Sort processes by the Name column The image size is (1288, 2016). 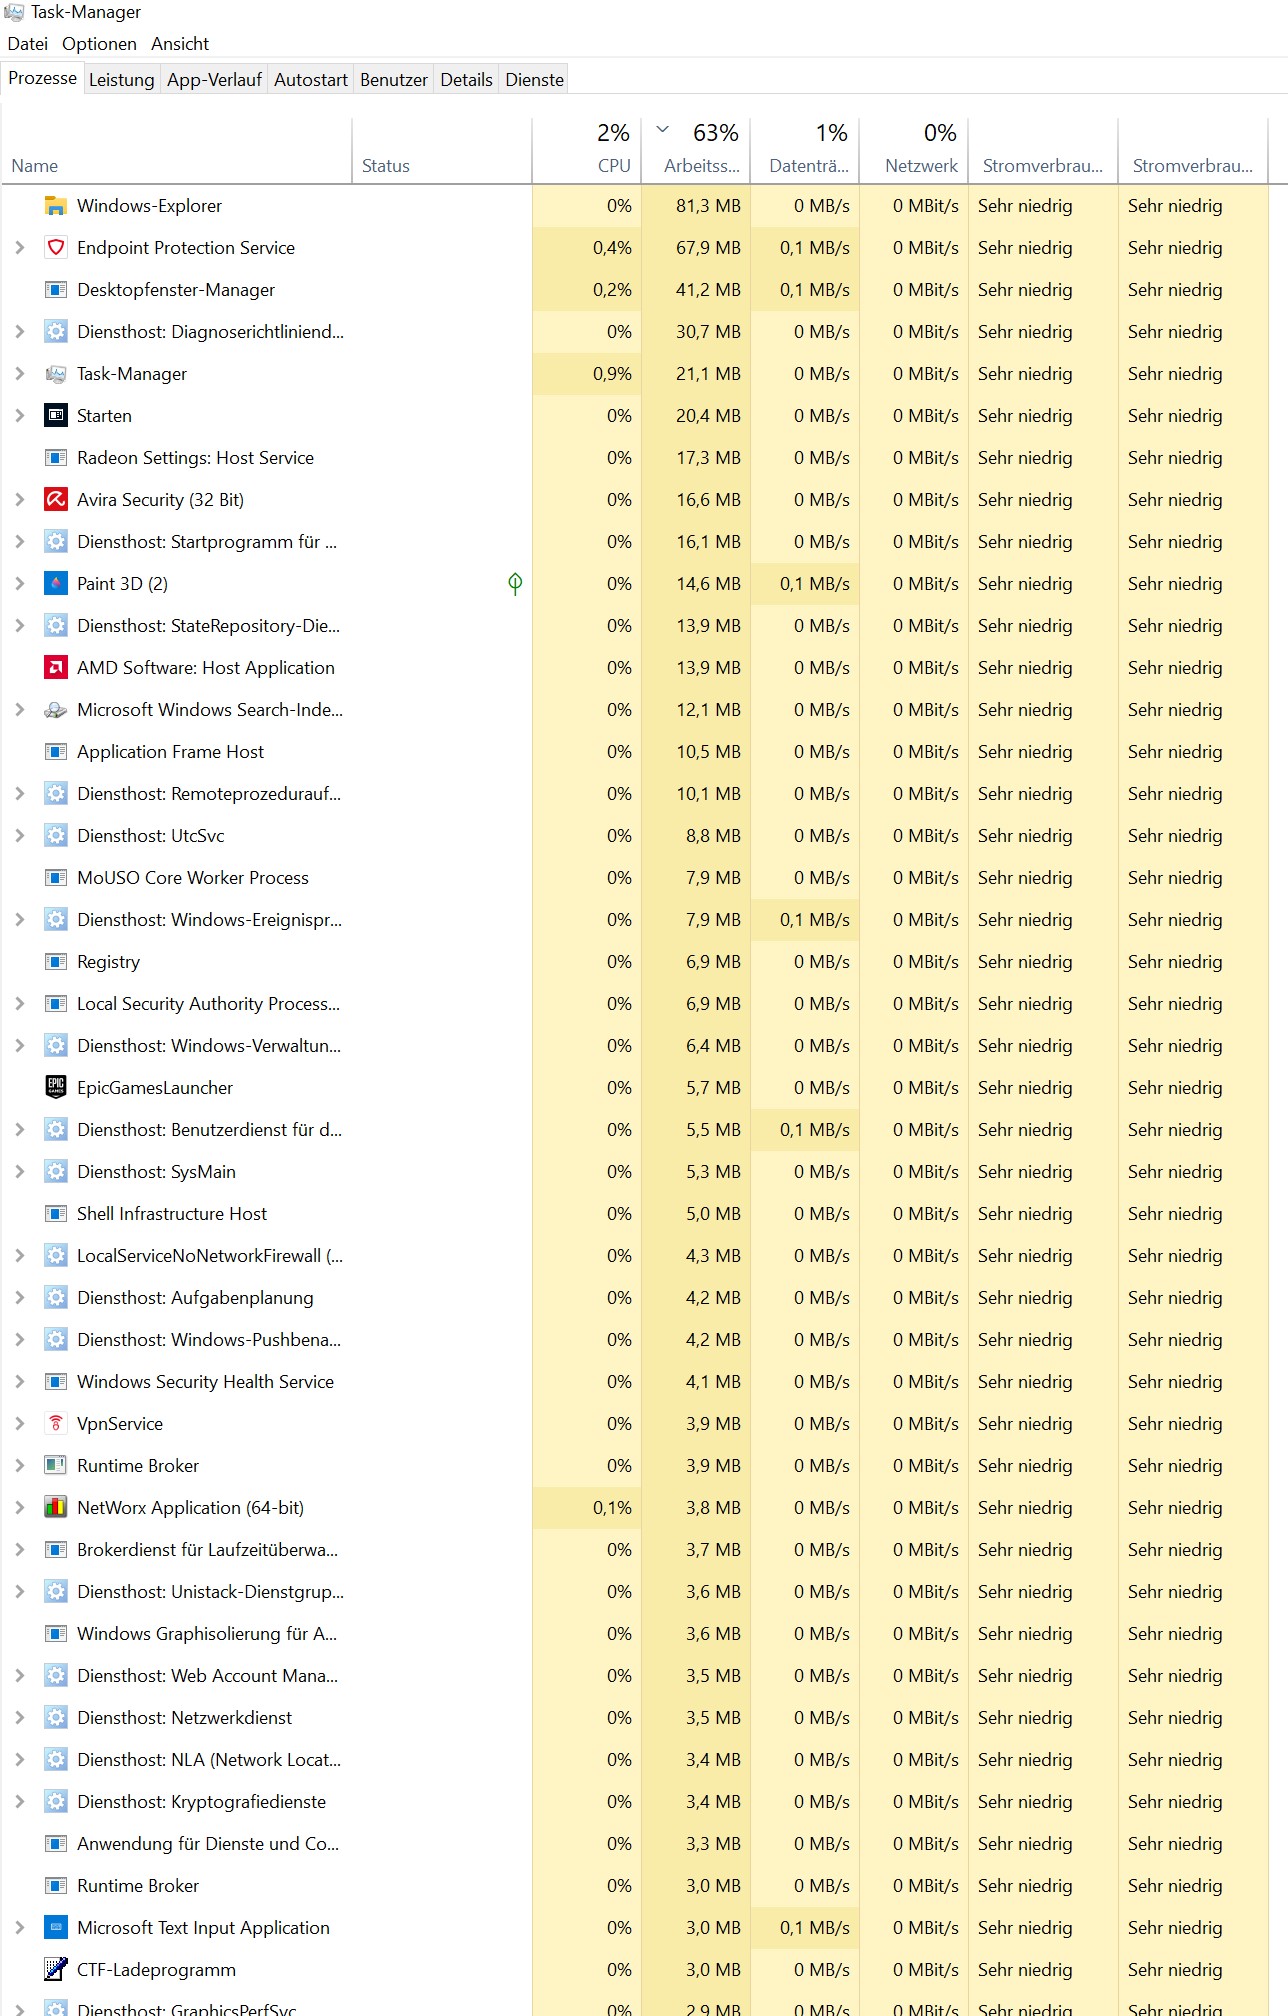[176, 151]
